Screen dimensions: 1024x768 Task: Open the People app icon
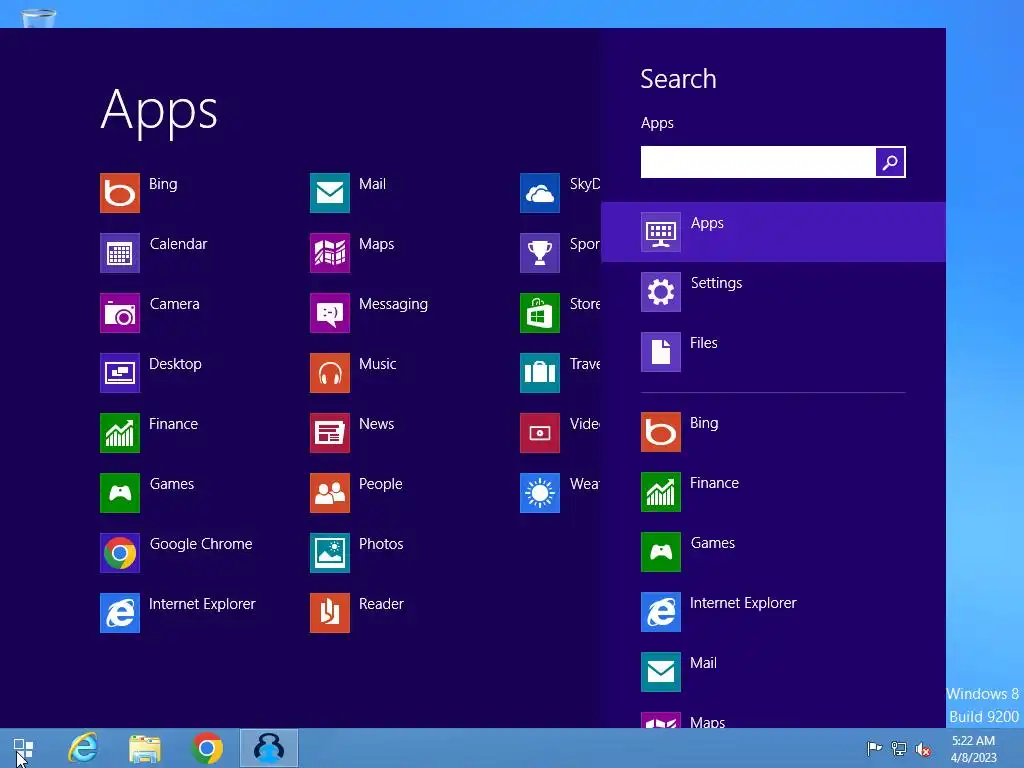coord(330,493)
